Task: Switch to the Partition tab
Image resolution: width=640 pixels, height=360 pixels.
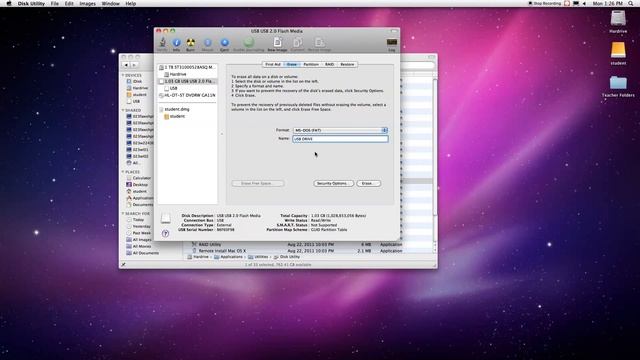Action: 311,64
